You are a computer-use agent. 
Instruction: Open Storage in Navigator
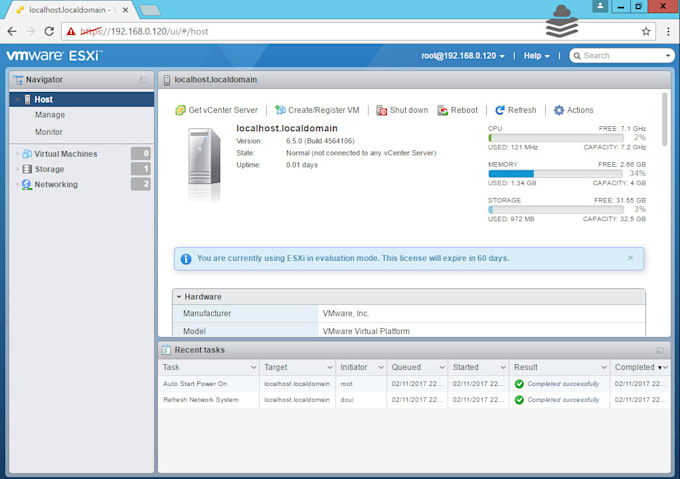pyautogui.click(x=49, y=169)
